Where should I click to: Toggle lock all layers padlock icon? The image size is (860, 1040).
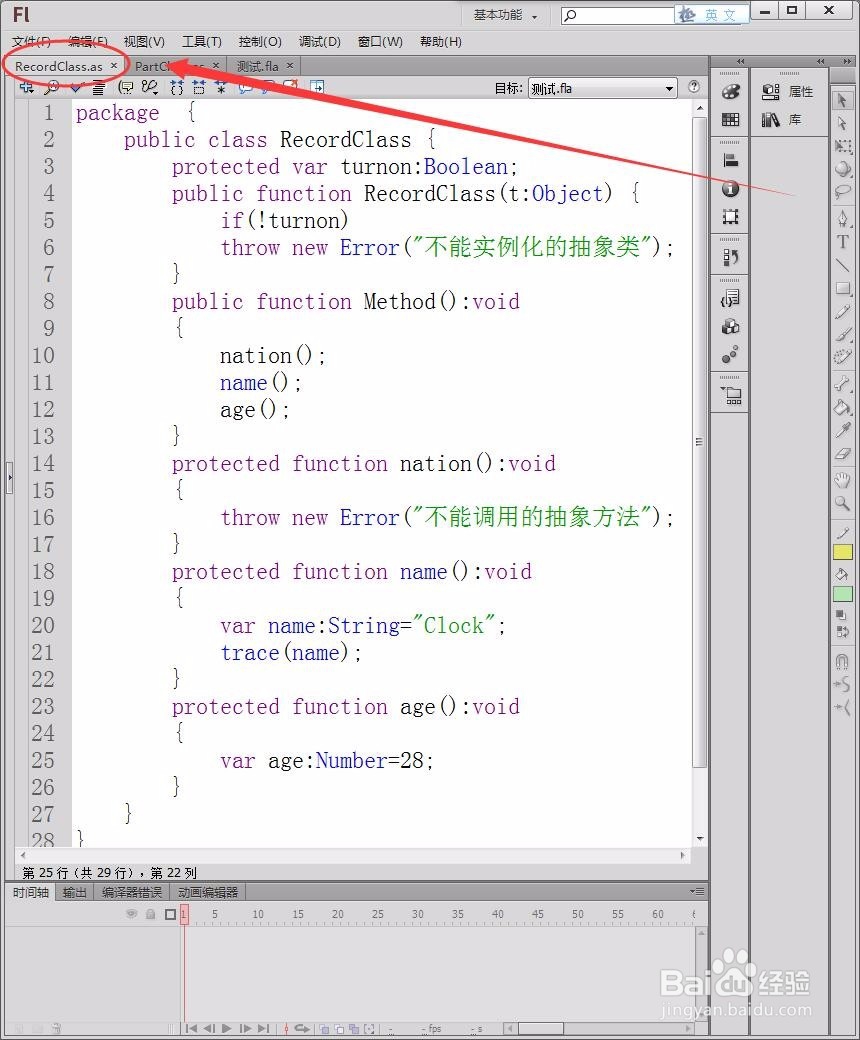point(151,914)
